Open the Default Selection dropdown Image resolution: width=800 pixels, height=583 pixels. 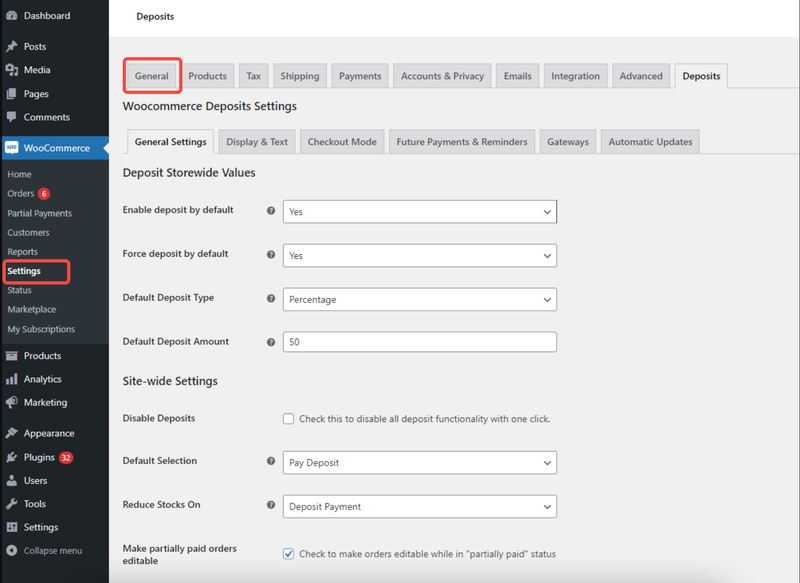point(420,463)
